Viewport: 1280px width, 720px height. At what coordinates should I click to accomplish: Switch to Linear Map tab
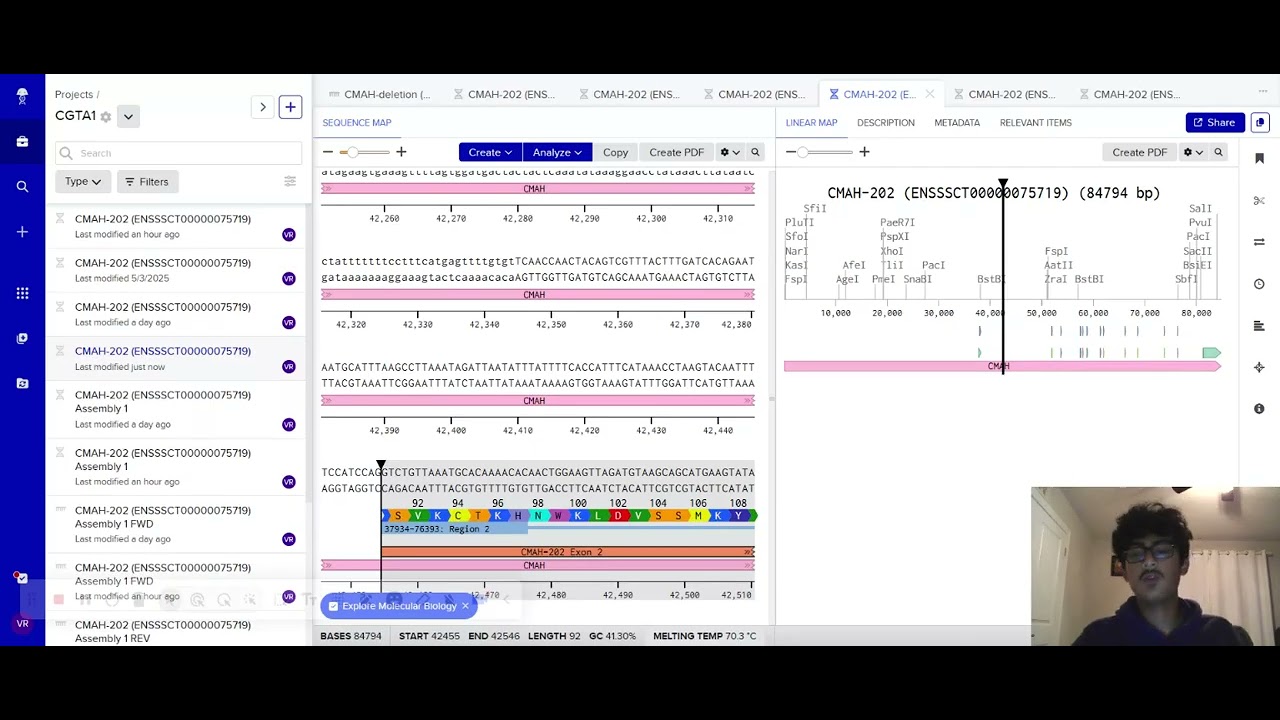[811, 123]
